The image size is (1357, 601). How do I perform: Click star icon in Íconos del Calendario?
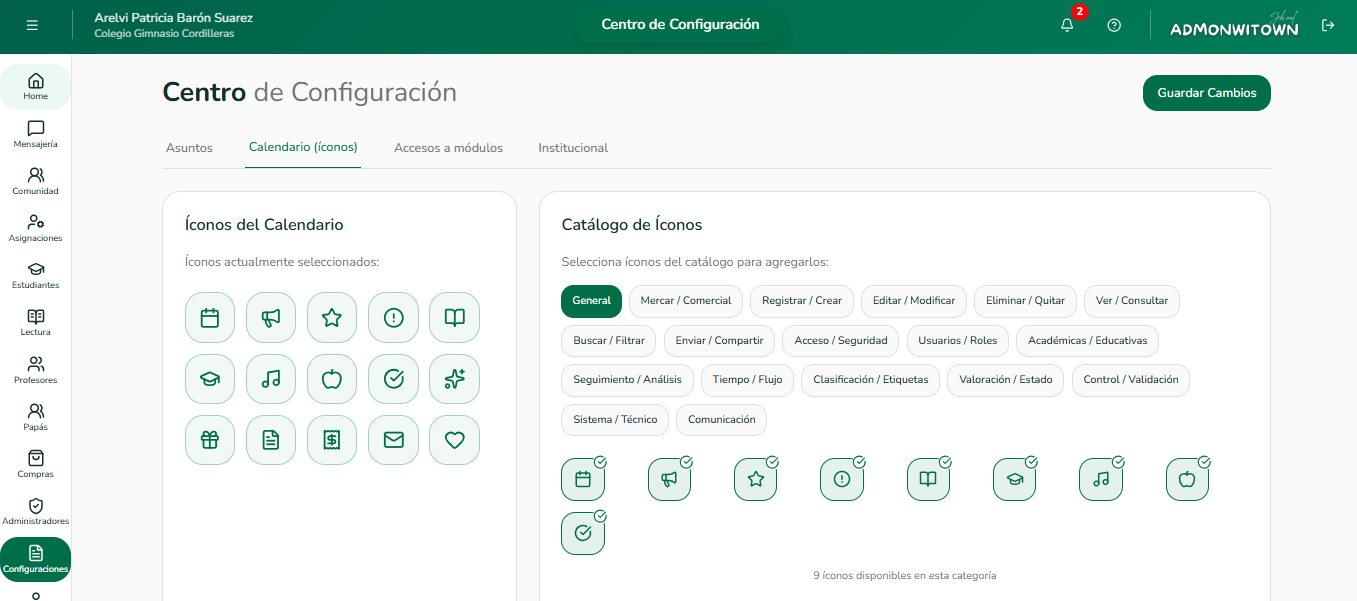pos(332,318)
